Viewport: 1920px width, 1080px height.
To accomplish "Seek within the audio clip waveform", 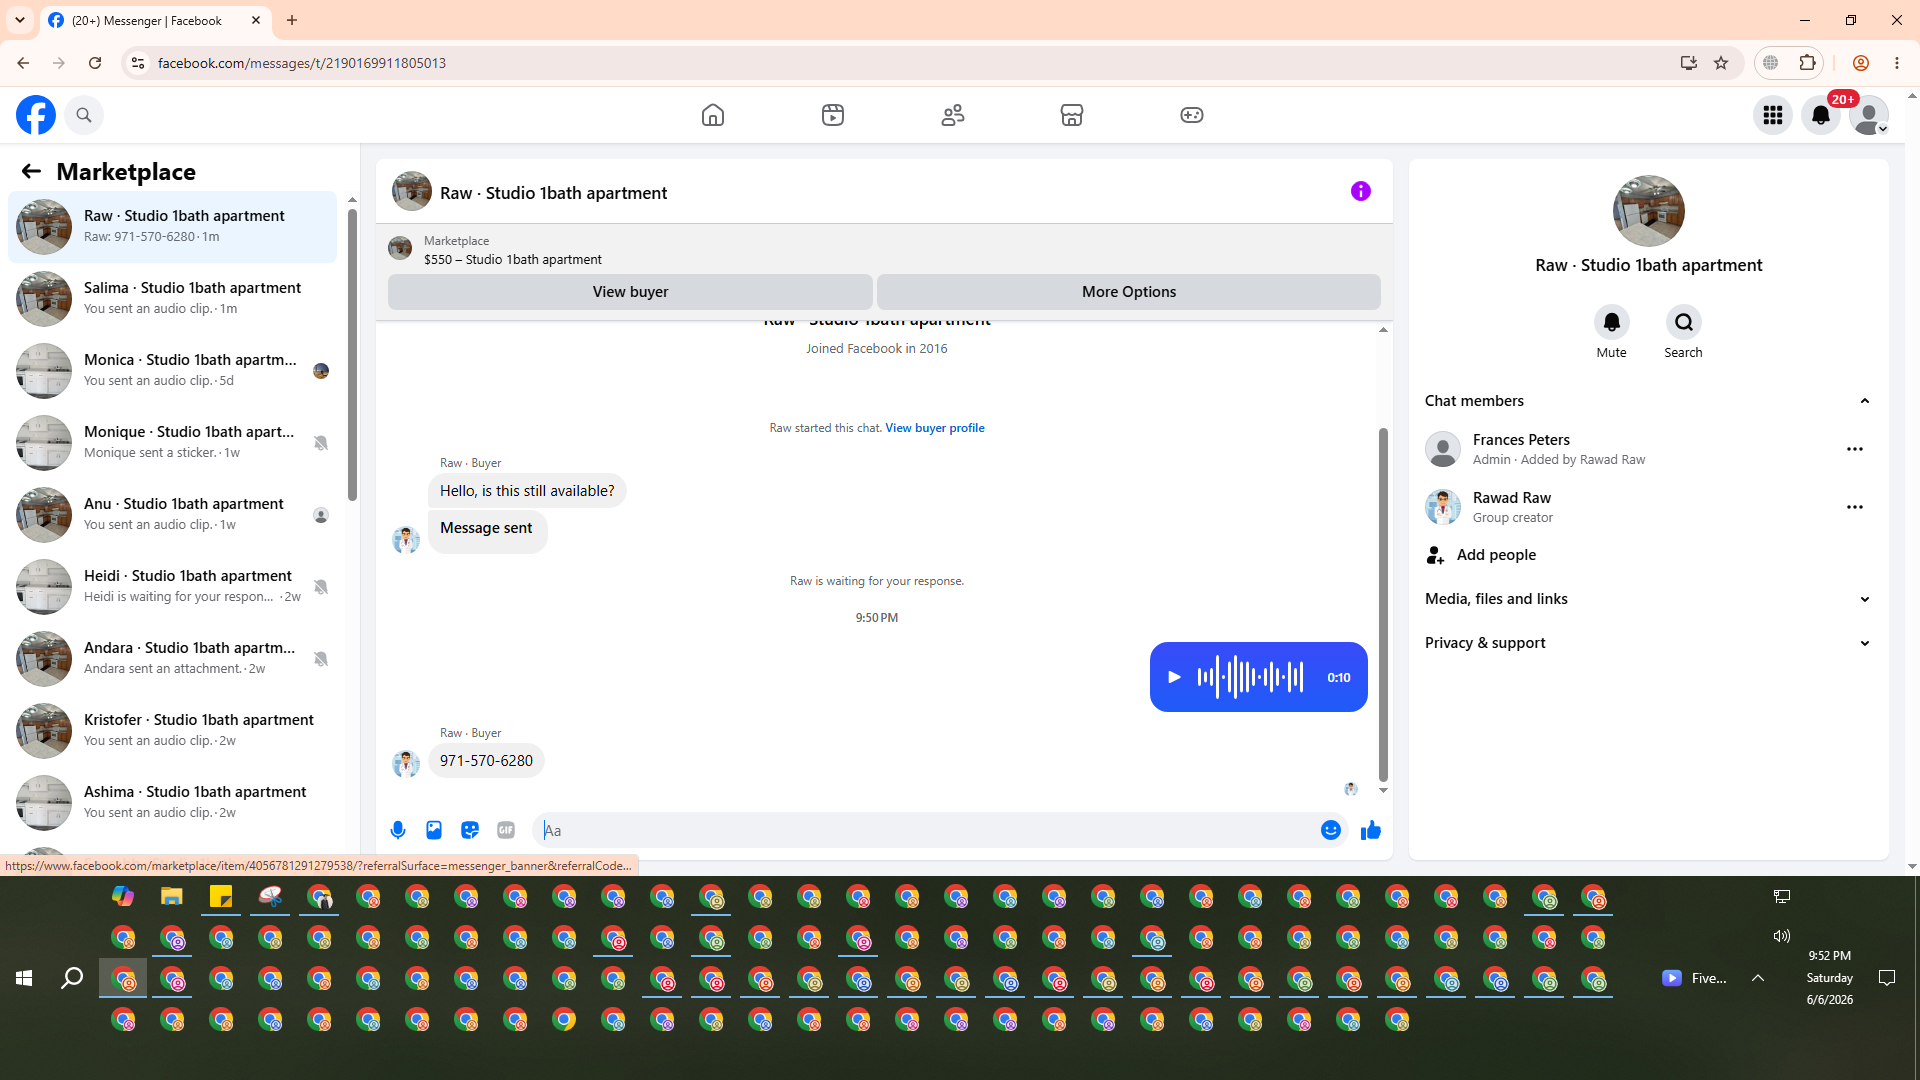I will point(1250,677).
